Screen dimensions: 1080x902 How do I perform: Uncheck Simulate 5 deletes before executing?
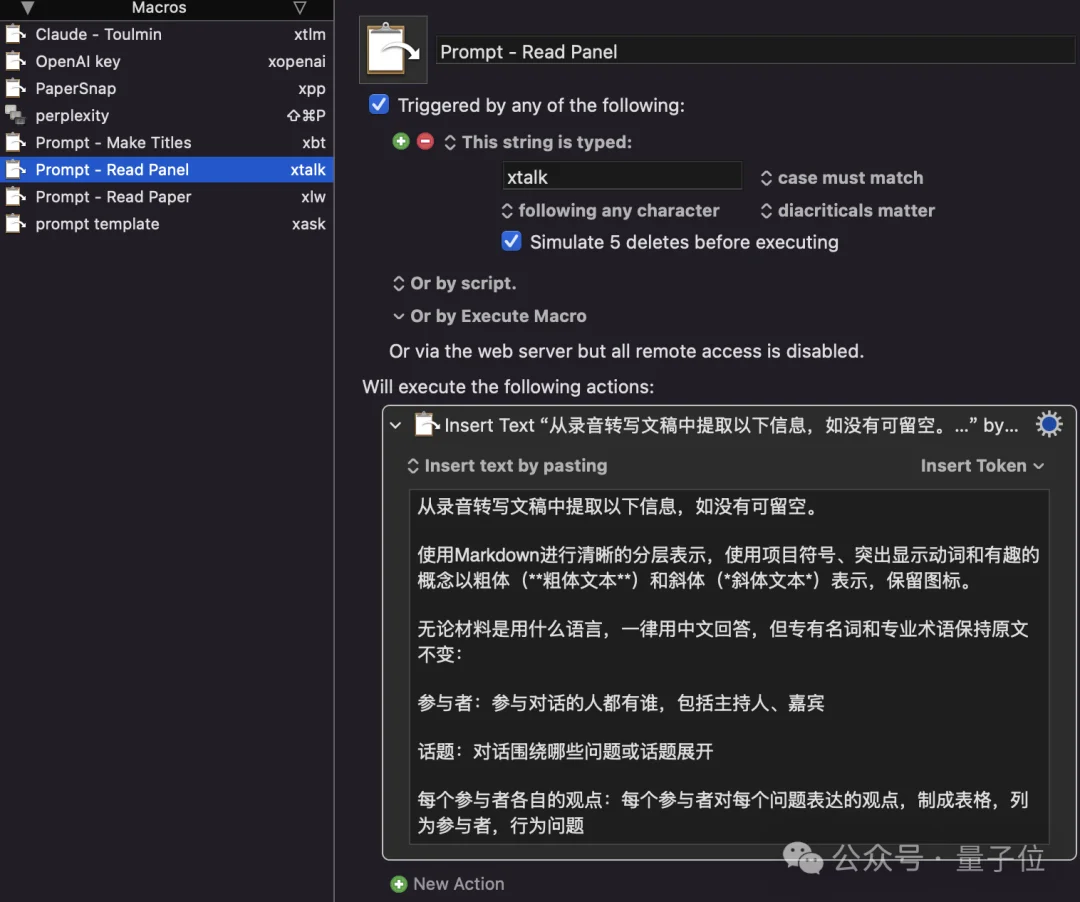pyautogui.click(x=511, y=241)
